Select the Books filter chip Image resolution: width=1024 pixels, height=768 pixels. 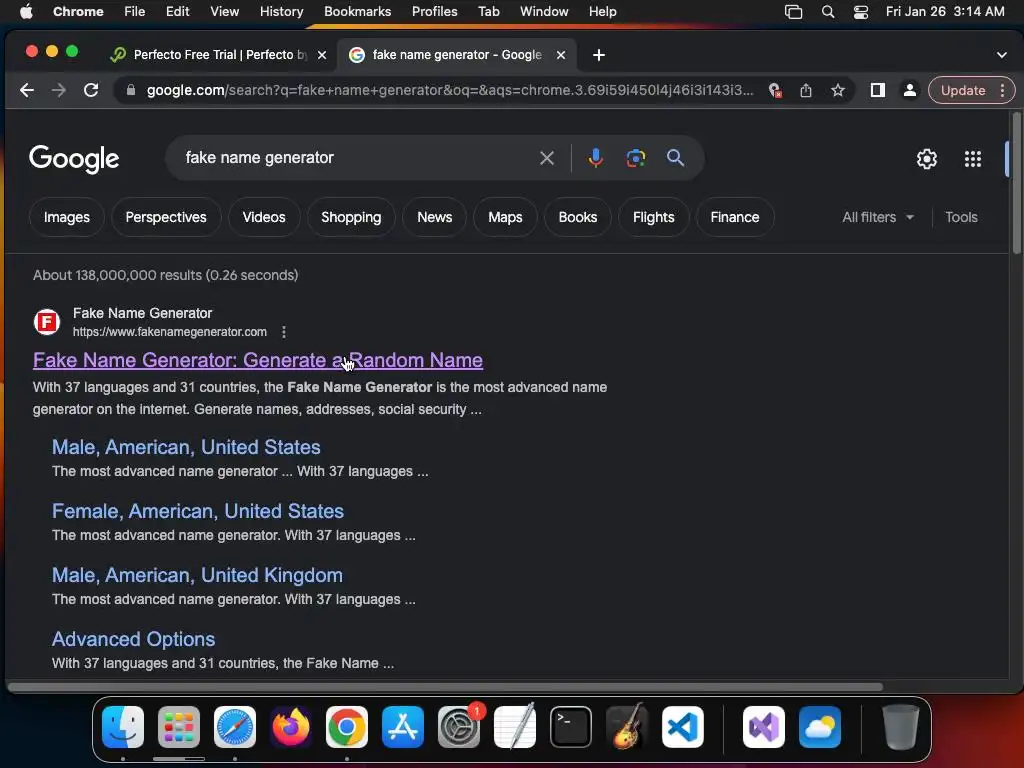click(577, 217)
